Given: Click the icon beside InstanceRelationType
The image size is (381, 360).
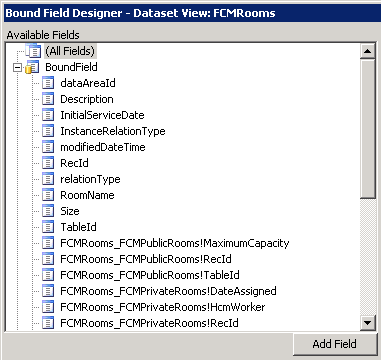Looking at the screenshot, I should point(48,131).
